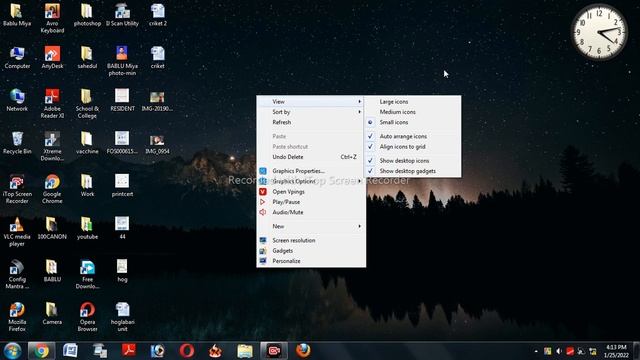Select the Recycle Bin icon
Viewport: 640px width, 360px height.
pyautogui.click(x=17, y=143)
